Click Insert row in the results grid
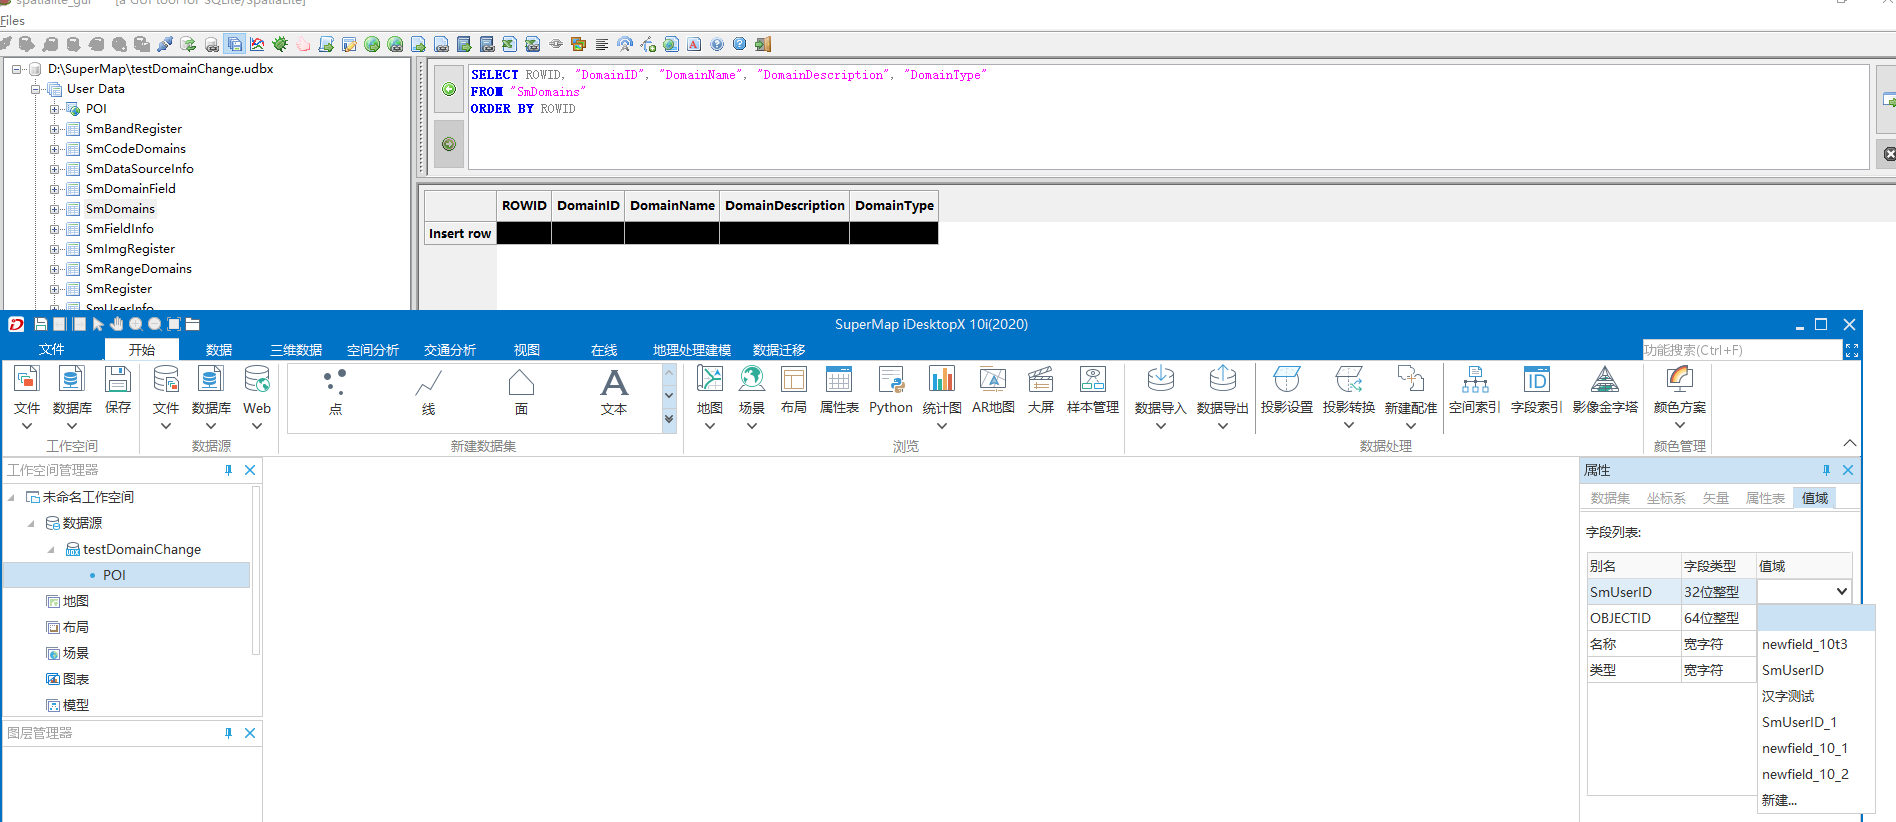 point(460,233)
